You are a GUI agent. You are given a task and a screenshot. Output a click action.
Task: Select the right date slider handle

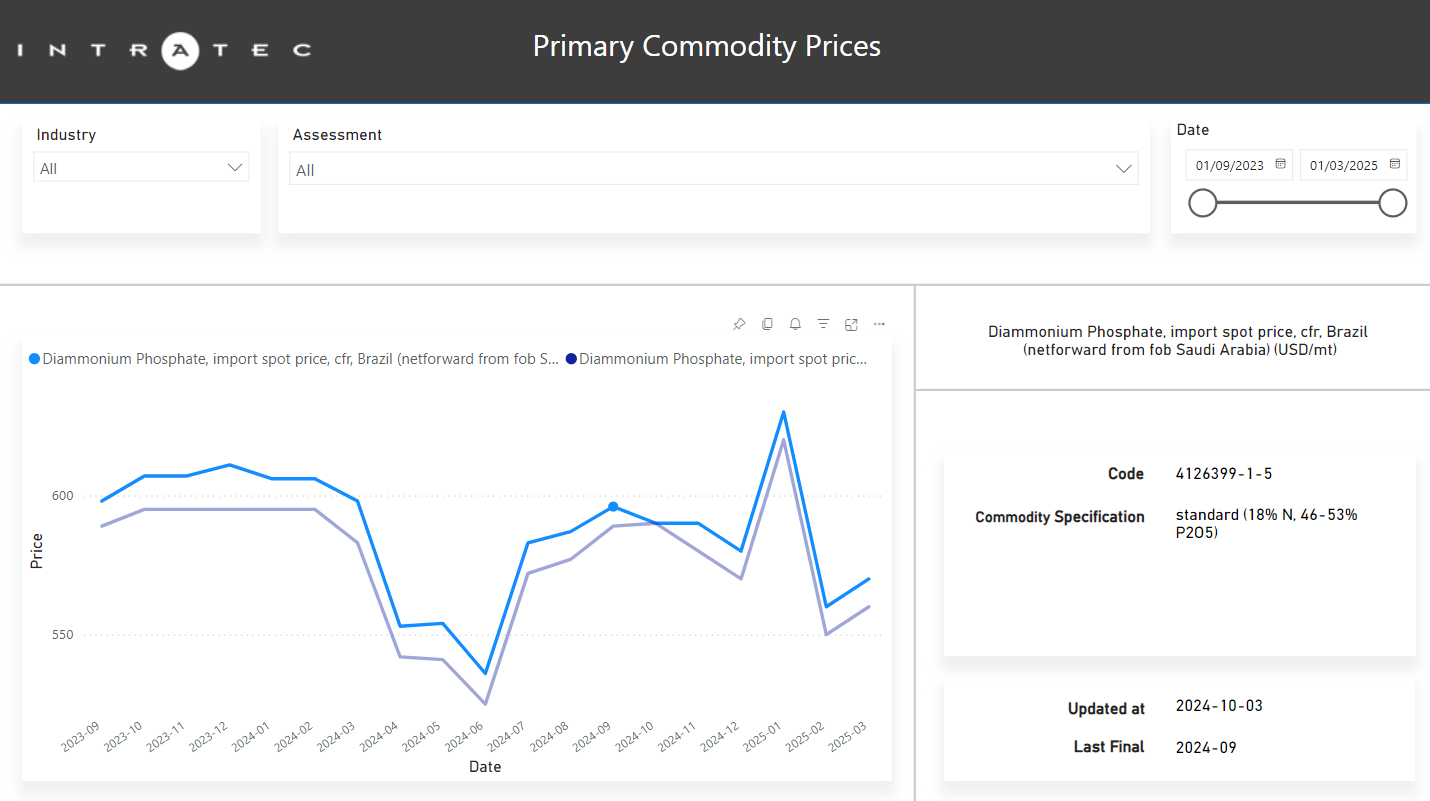pyautogui.click(x=1392, y=203)
